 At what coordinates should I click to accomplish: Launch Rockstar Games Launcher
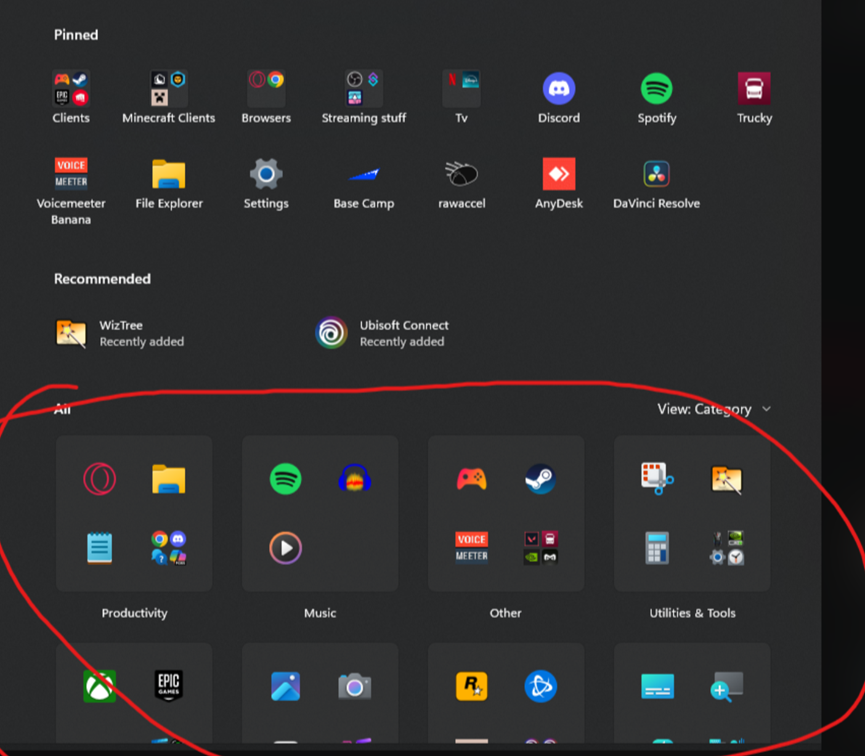[x=471, y=686]
